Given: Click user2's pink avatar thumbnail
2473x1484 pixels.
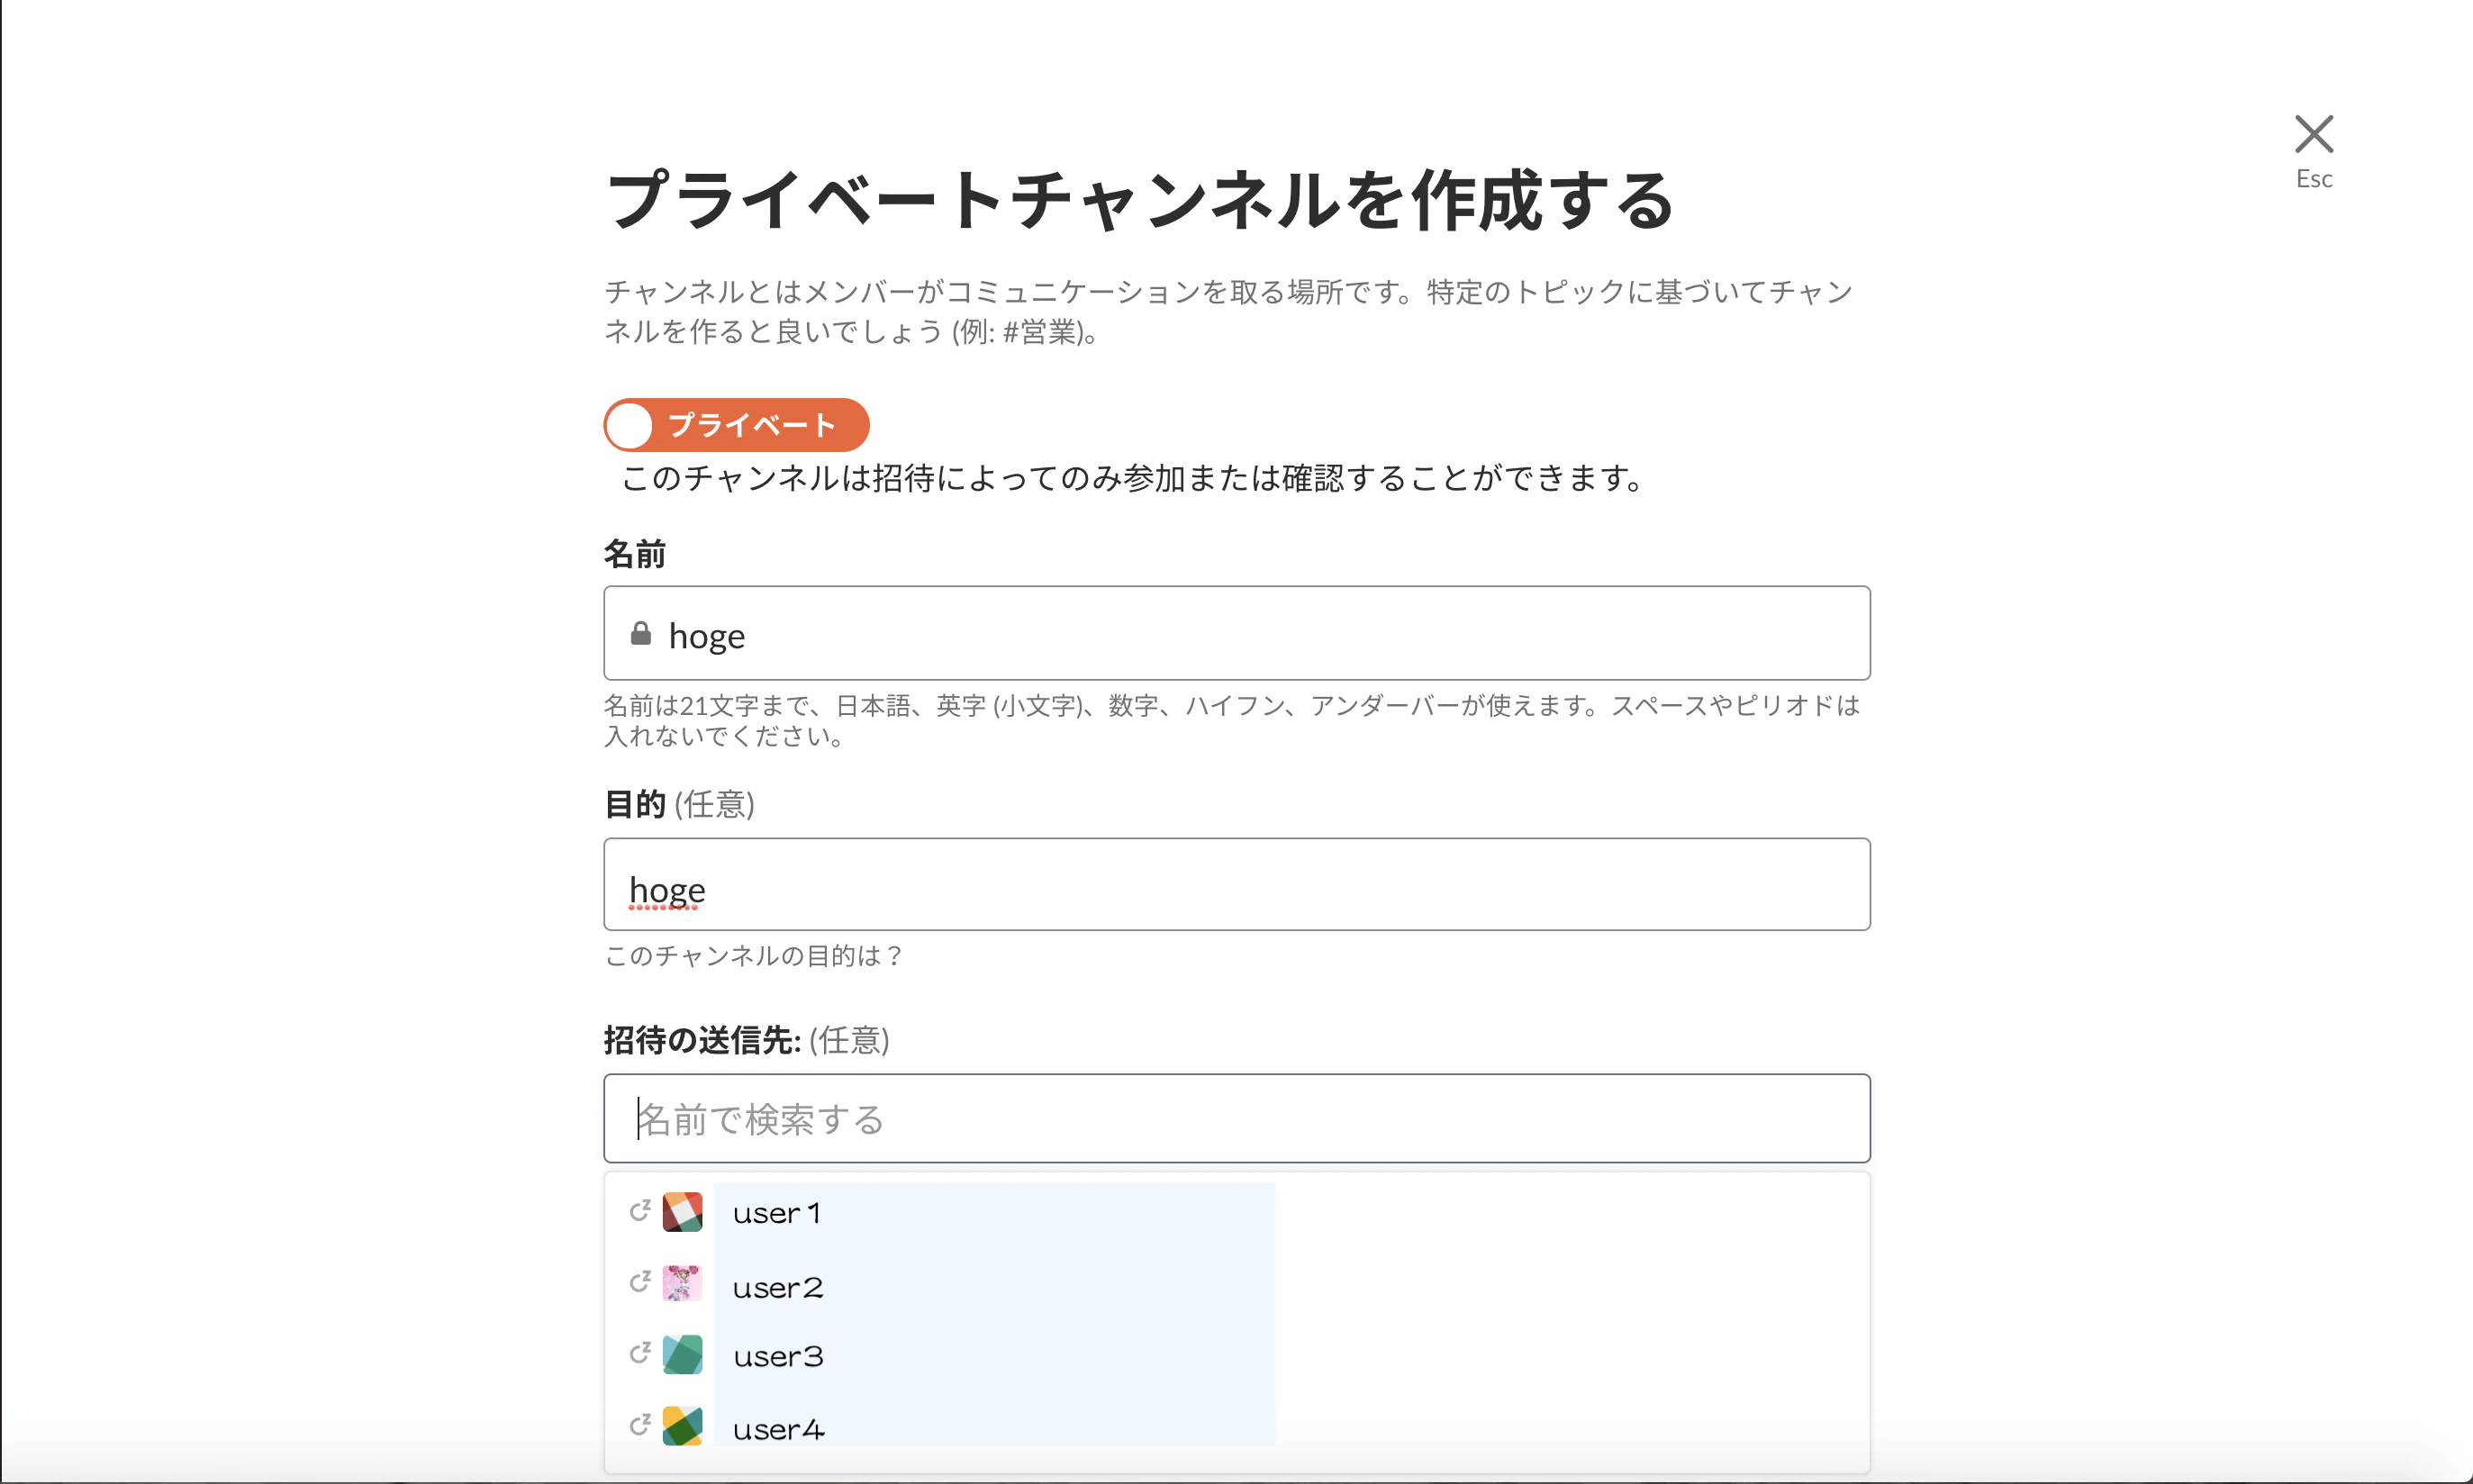Looking at the screenshot, I should pos(682,1283).
